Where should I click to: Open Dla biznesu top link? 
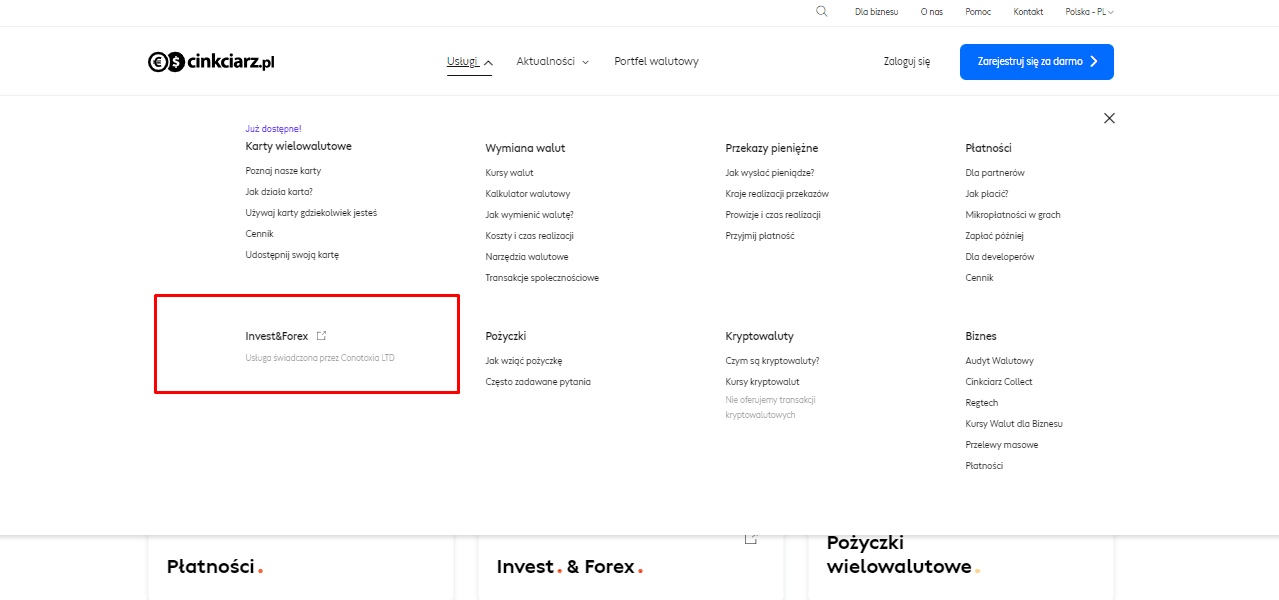click(x=876, y=12)
